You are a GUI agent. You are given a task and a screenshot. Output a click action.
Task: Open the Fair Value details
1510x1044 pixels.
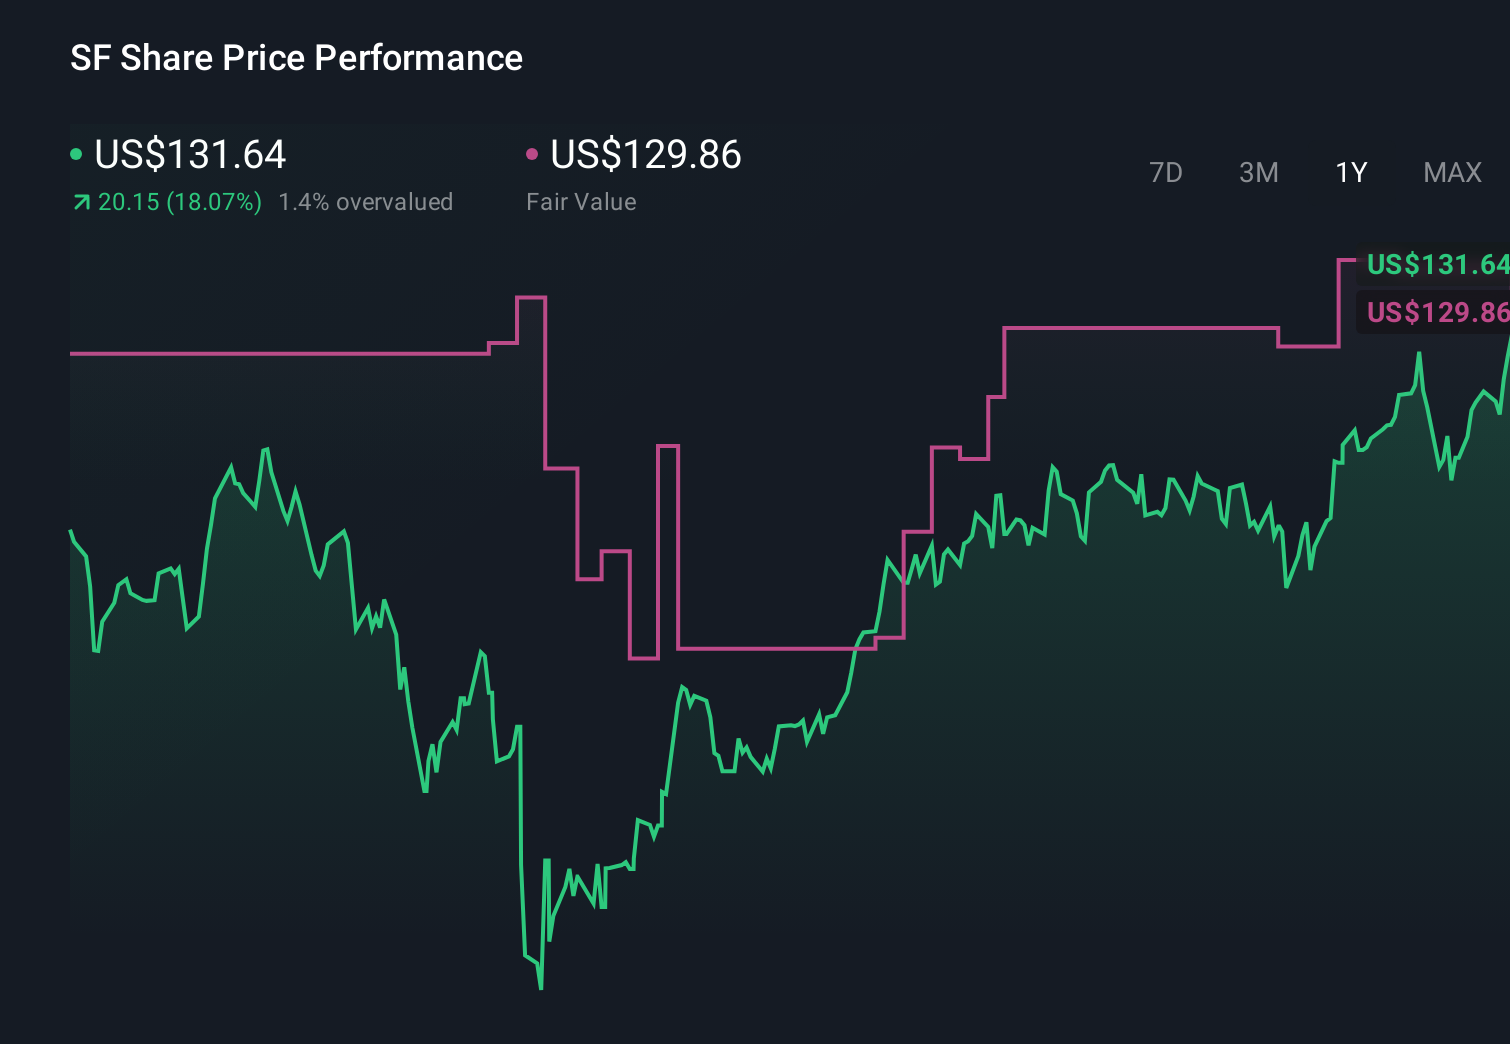(x=580, y=201)
